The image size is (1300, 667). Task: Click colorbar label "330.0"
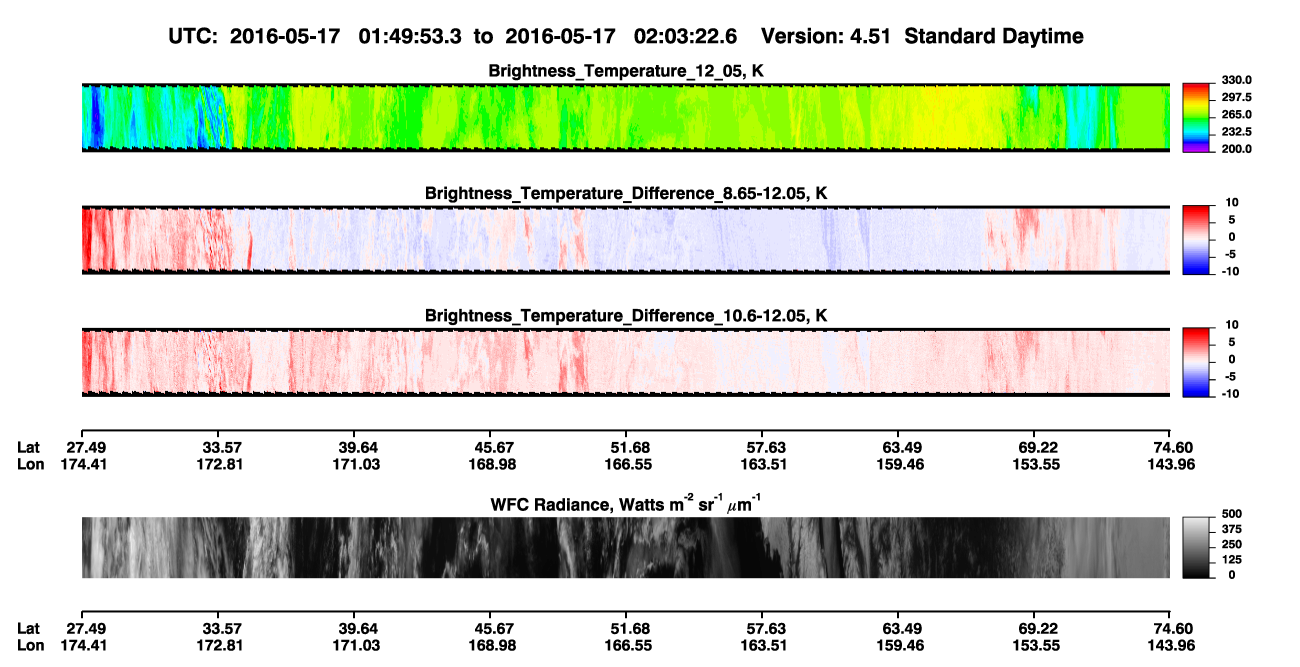pos(1236,81)
